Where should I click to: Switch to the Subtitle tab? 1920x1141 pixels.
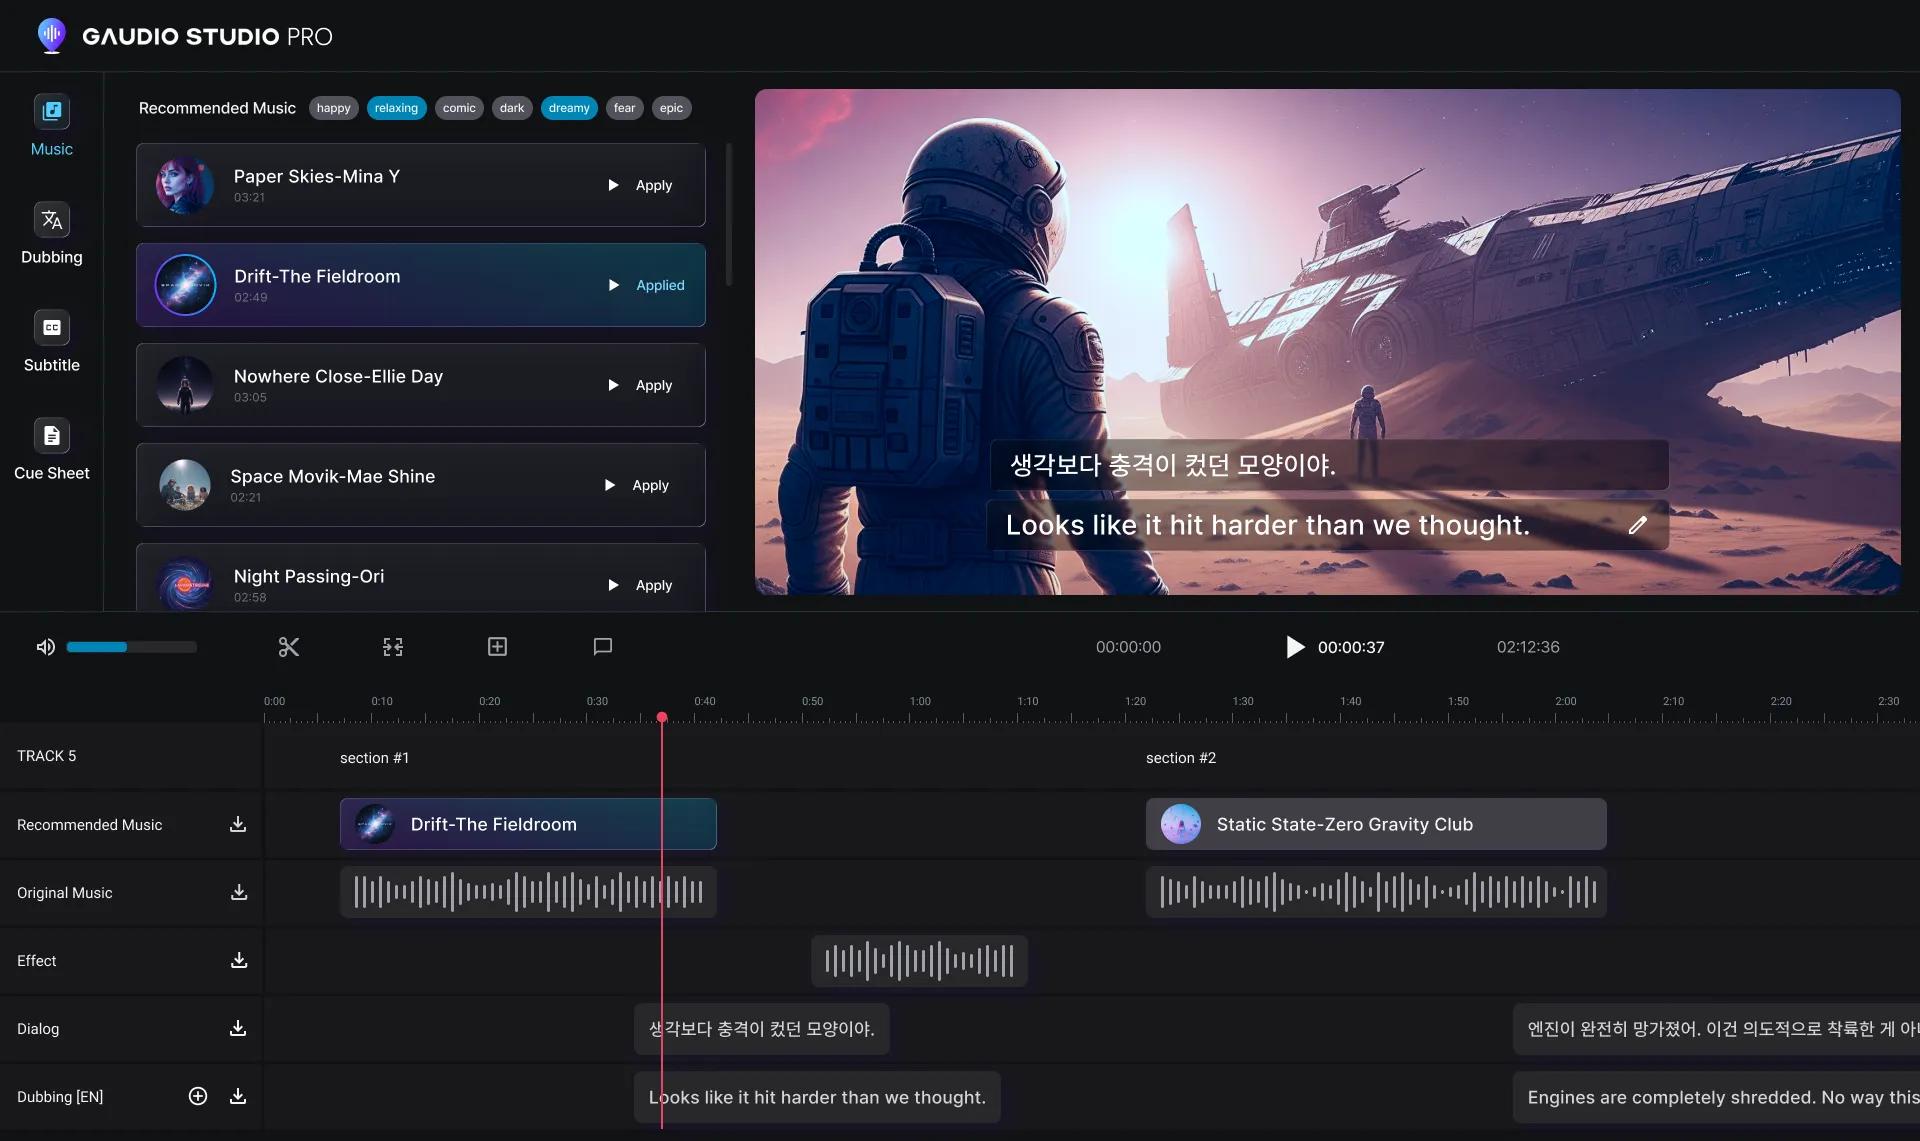click(52, 342)
